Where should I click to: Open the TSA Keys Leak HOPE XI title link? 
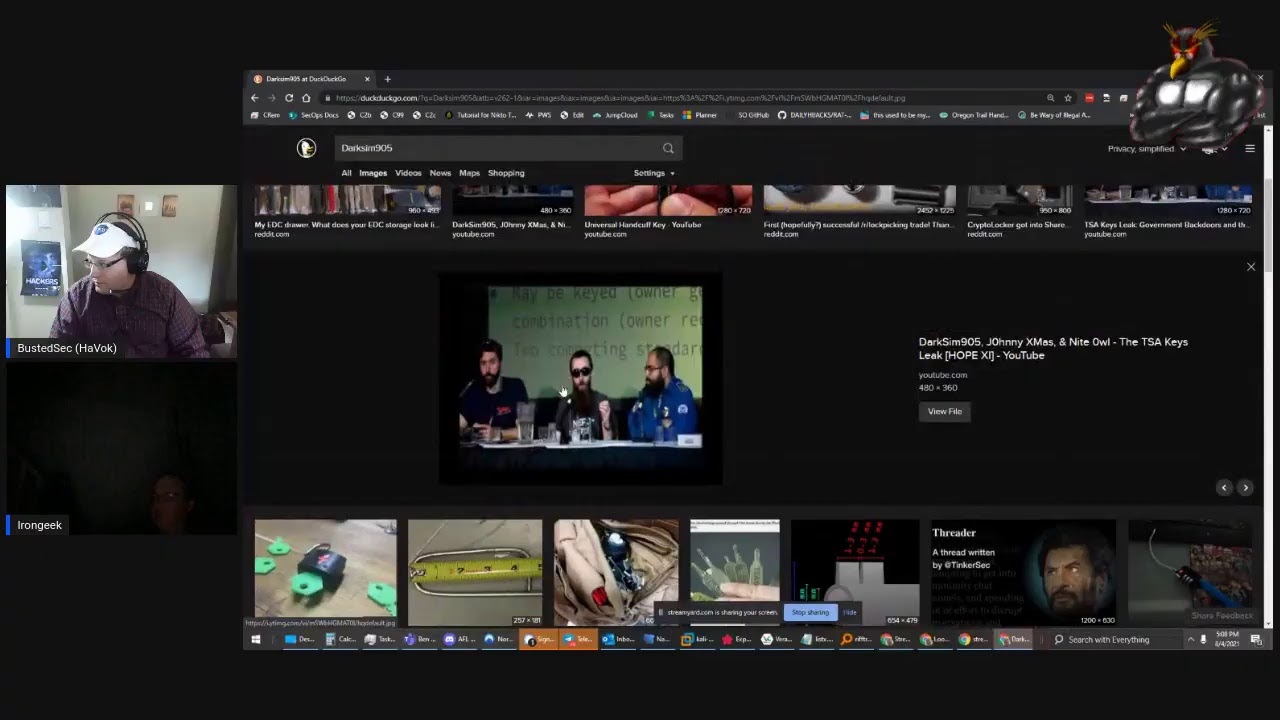[1053, 348]
